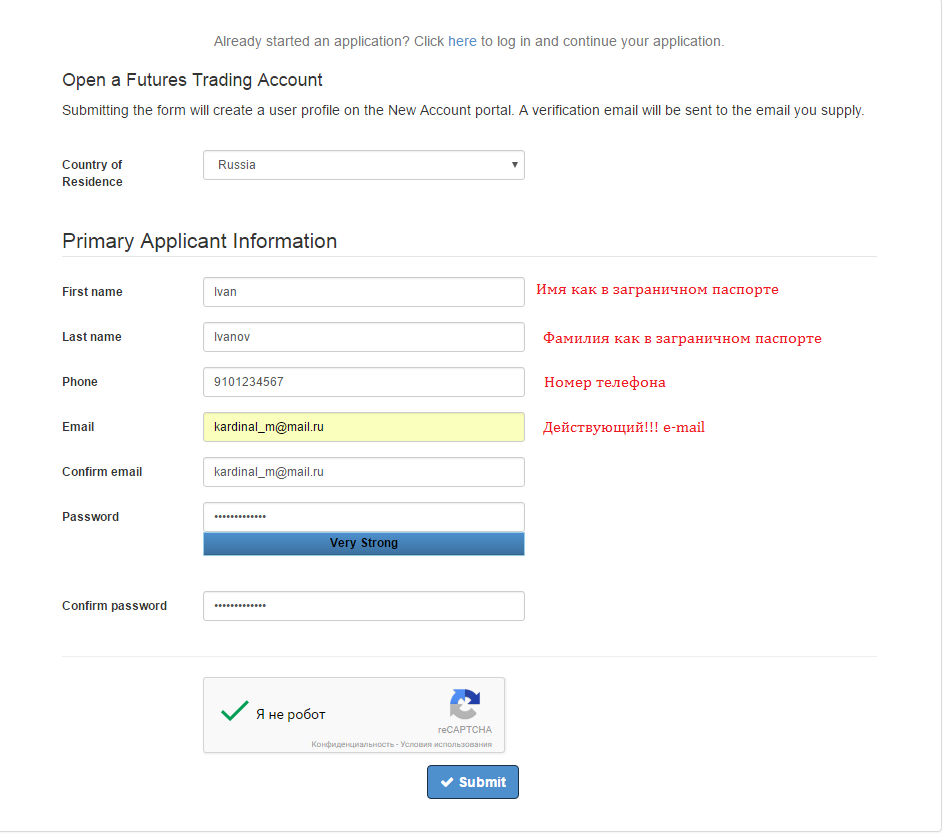Viewport: 943px width, 835px height.
Task: Toggle the 'Я не робот' captcha checkmark
Action: [235, 710]
